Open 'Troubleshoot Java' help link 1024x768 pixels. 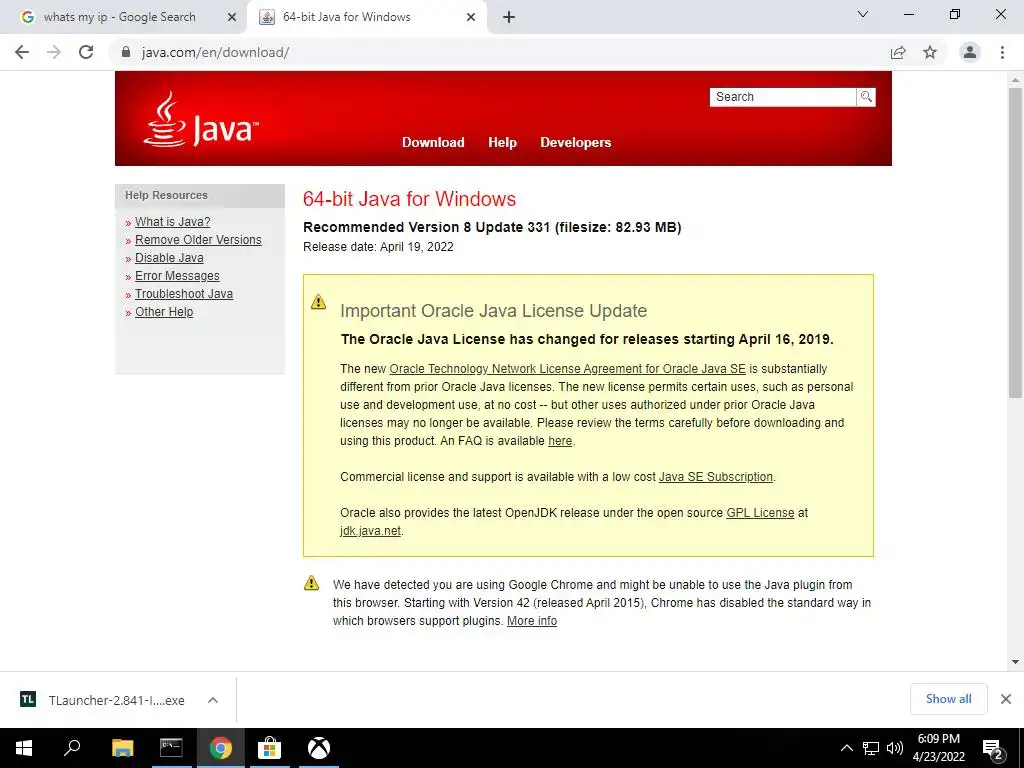coord(184,294)
